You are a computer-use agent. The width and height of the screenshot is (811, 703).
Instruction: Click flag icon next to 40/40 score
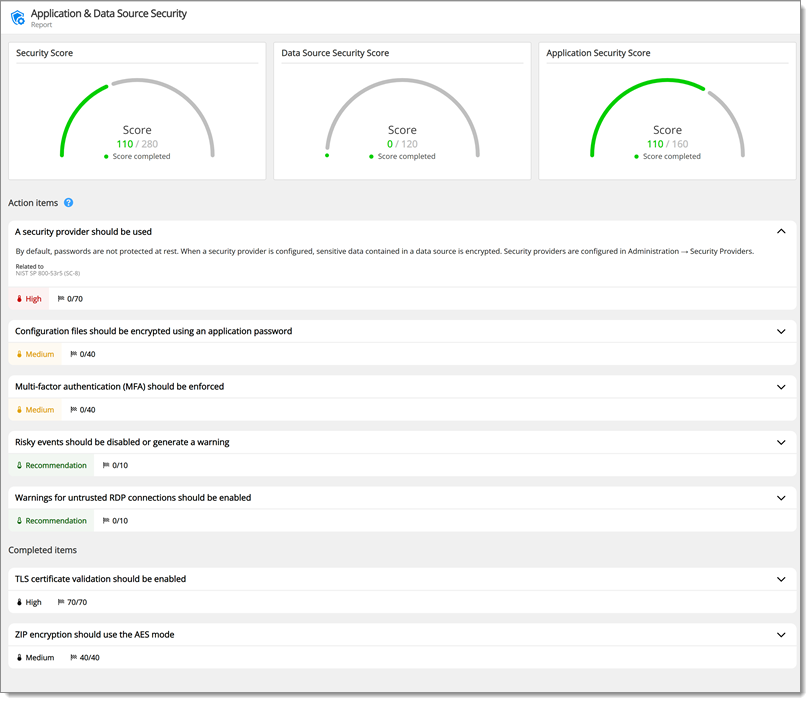tap(73, 657)
